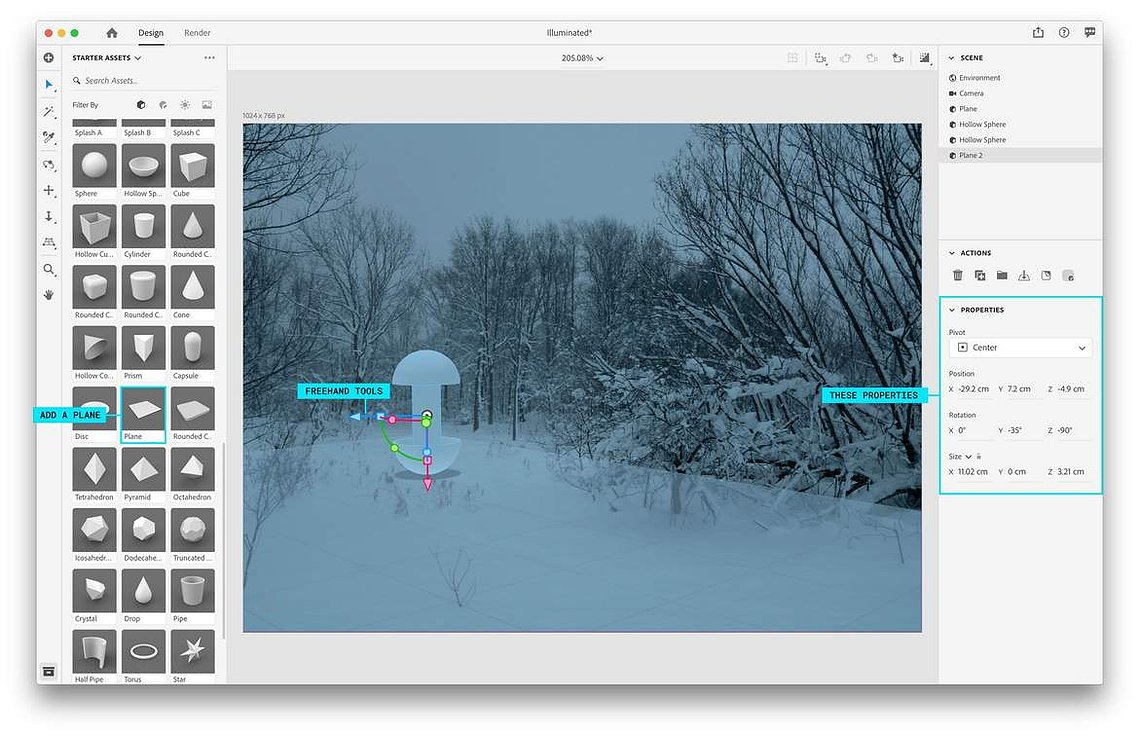Screen dimensions: 1139x736
Task: Select Camera in the Scene list
Action: pyautogui.click(x=1020, y=93)
